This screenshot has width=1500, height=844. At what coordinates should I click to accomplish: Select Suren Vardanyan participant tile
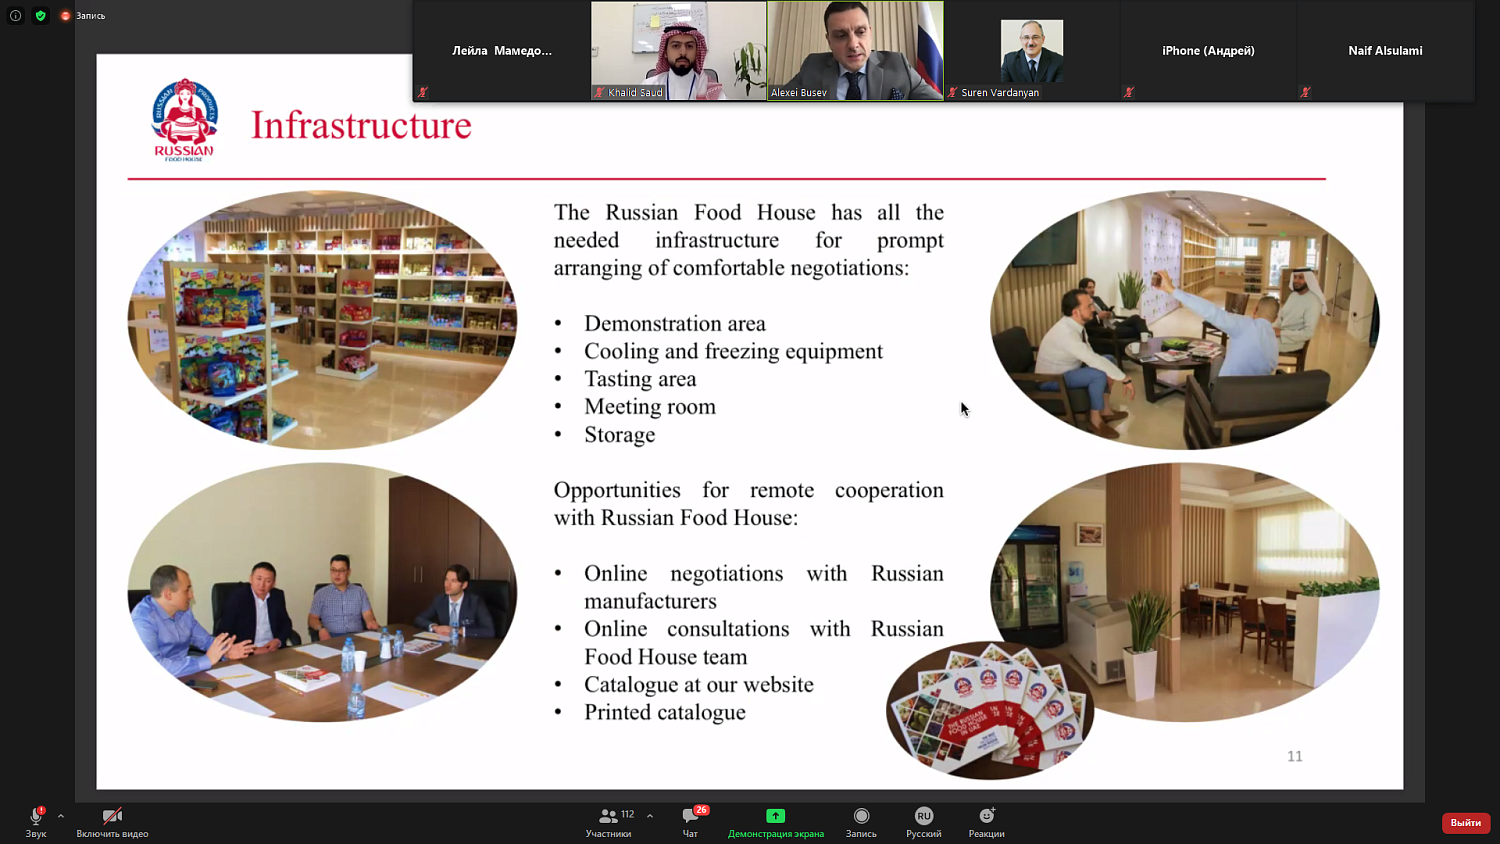click(1032, 51)
